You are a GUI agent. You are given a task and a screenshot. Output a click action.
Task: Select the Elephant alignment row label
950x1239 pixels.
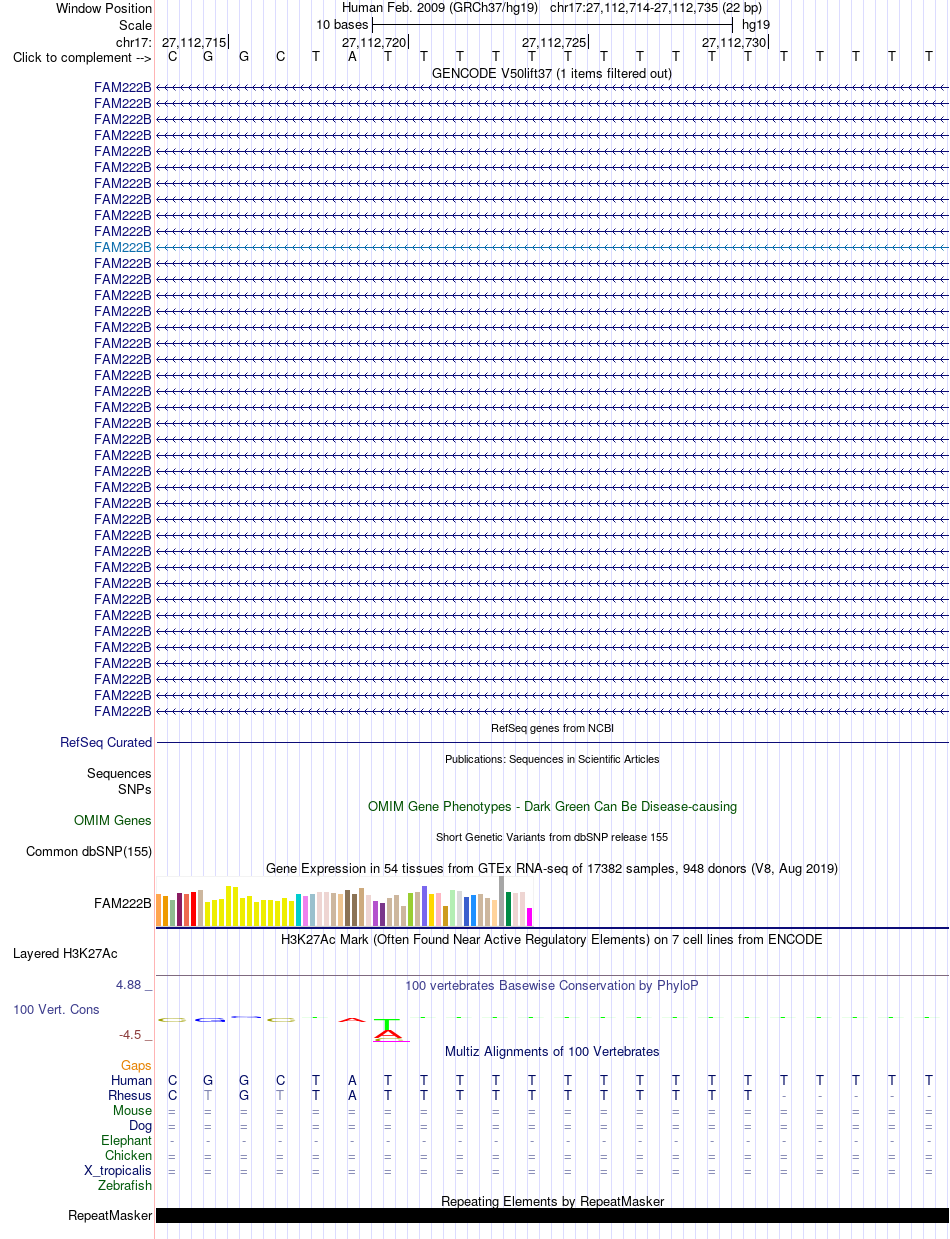[x=127, y=1140]
